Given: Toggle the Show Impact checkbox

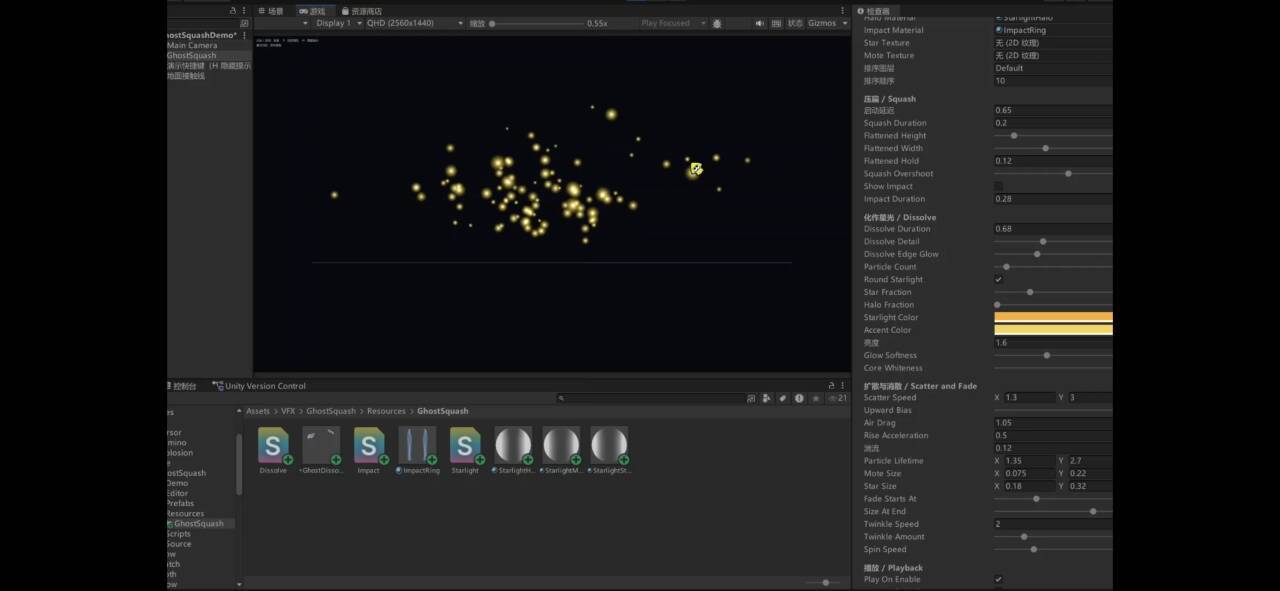Looking at the screenshot, I should coord(998,186).
